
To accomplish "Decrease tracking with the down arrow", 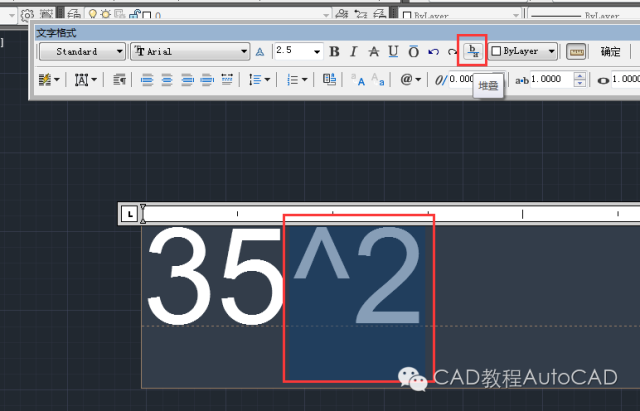I will click(x=580, y=83).
